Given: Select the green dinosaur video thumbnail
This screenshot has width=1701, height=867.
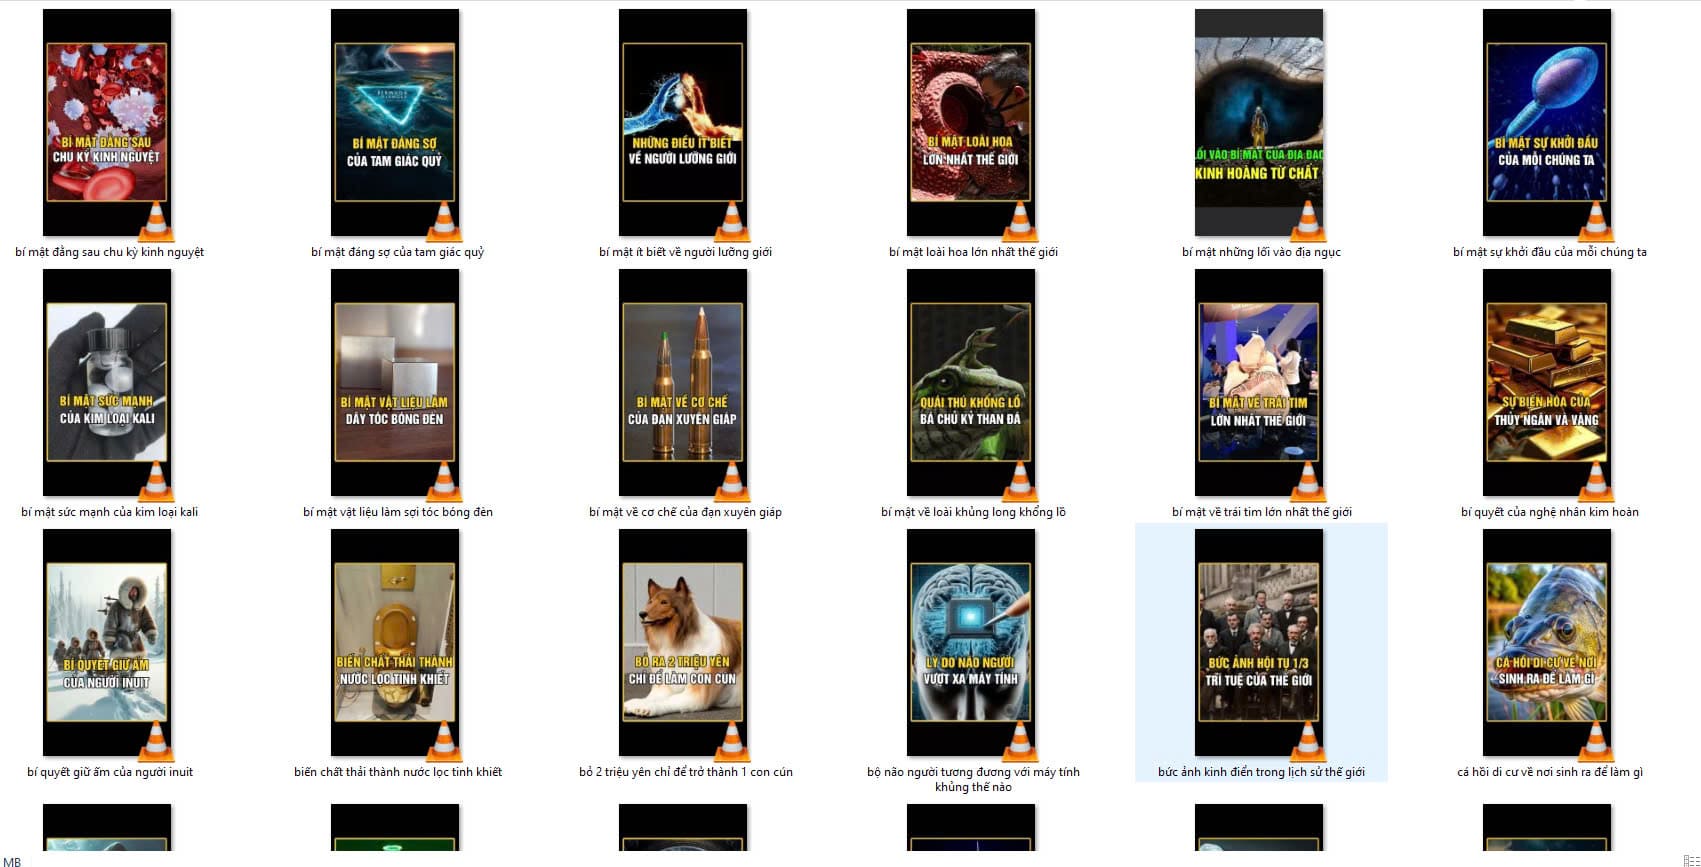Looking at the screenshot, I should [x=971, y=383].
